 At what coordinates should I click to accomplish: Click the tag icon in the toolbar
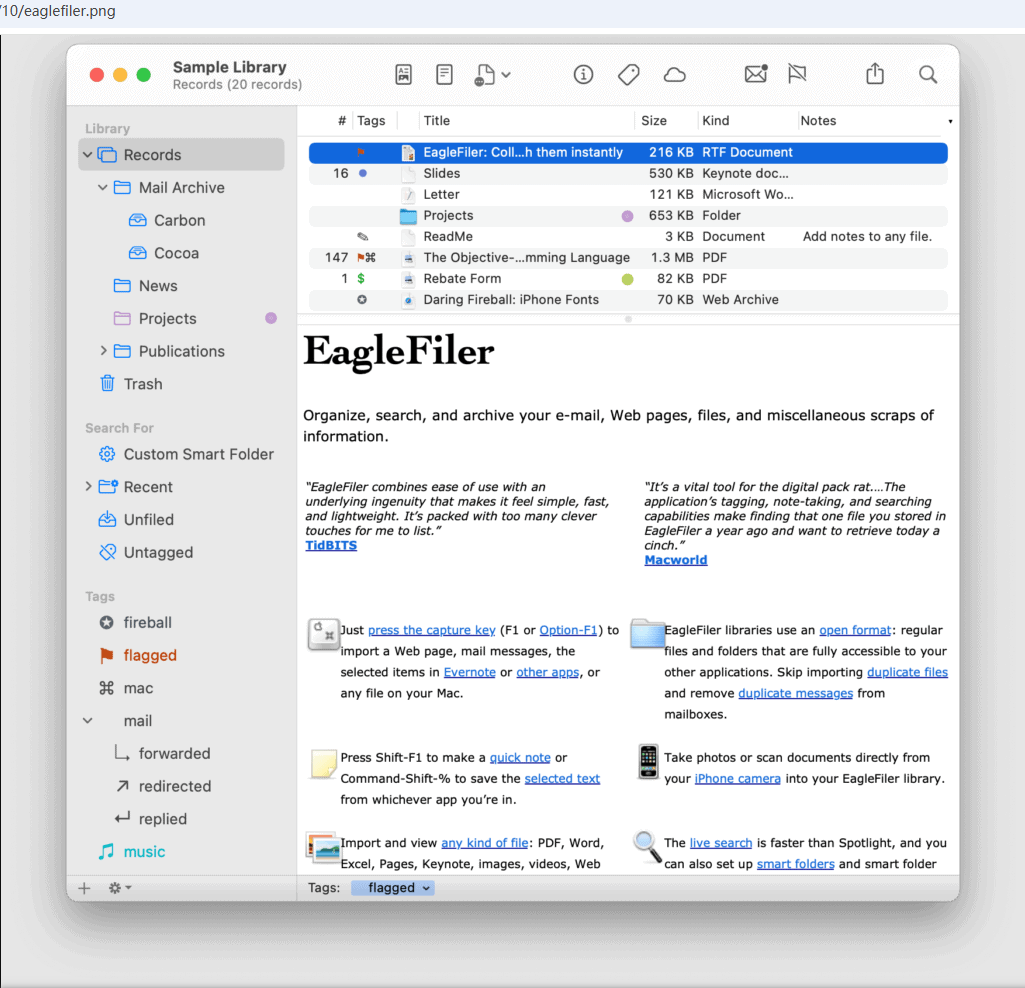click(629, 75)
